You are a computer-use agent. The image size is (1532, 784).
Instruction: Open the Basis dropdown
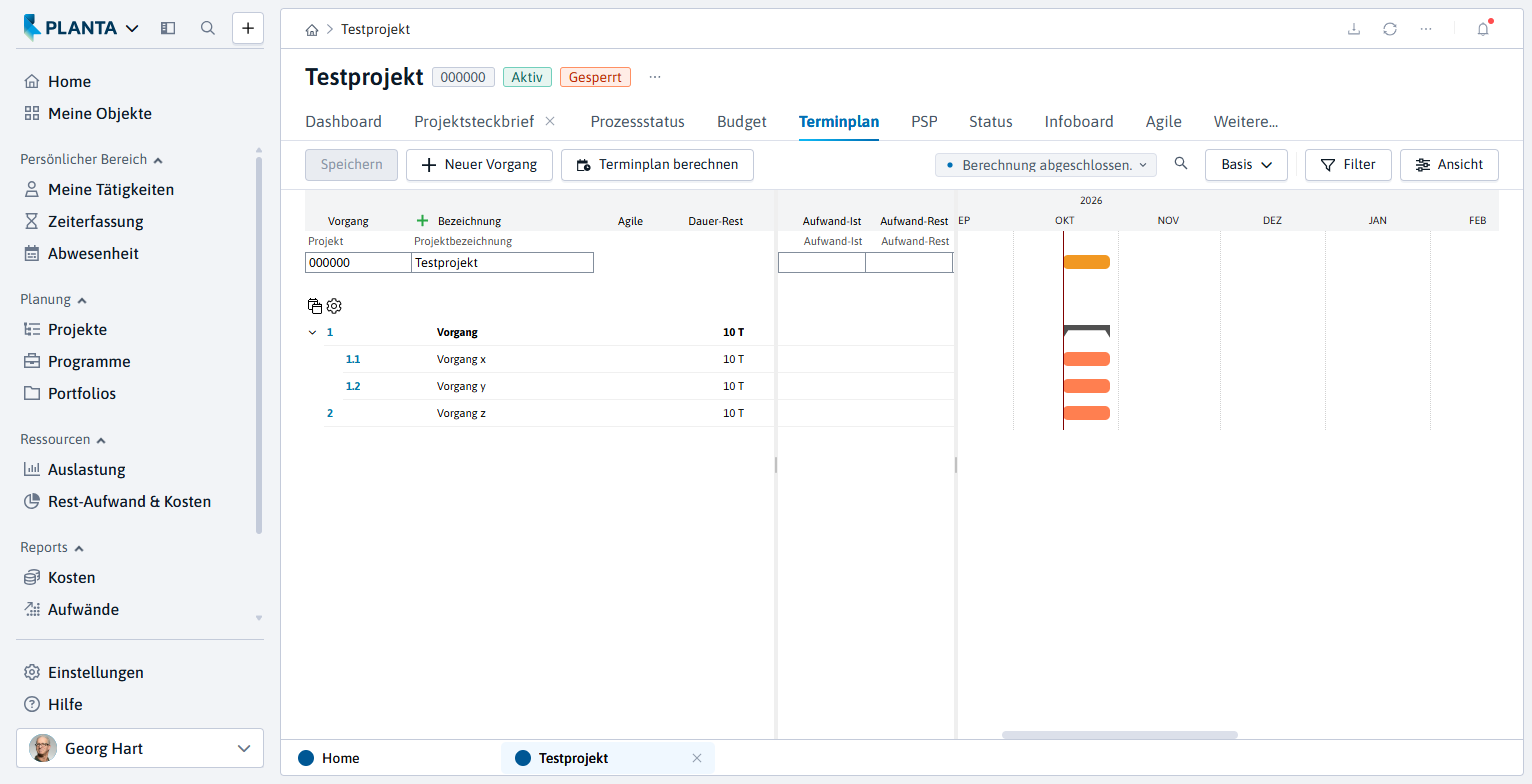click(x=1246, y=165)
